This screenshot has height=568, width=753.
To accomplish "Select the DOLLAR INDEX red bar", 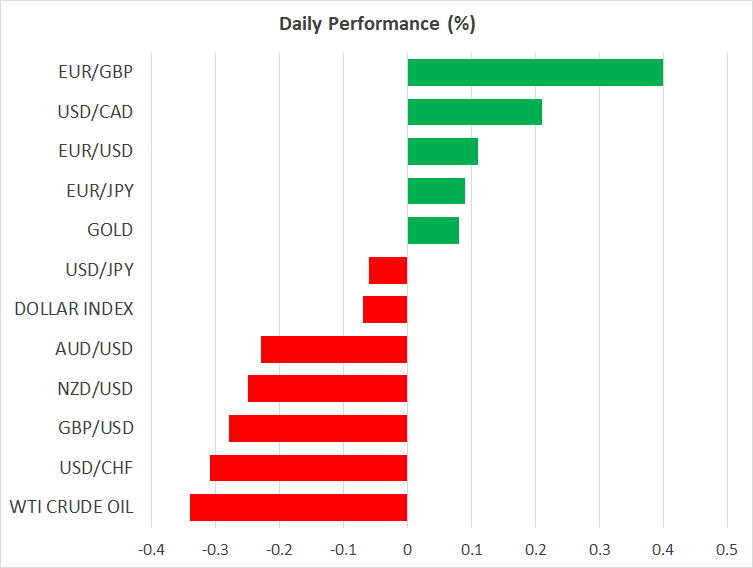I will (385, 309).
